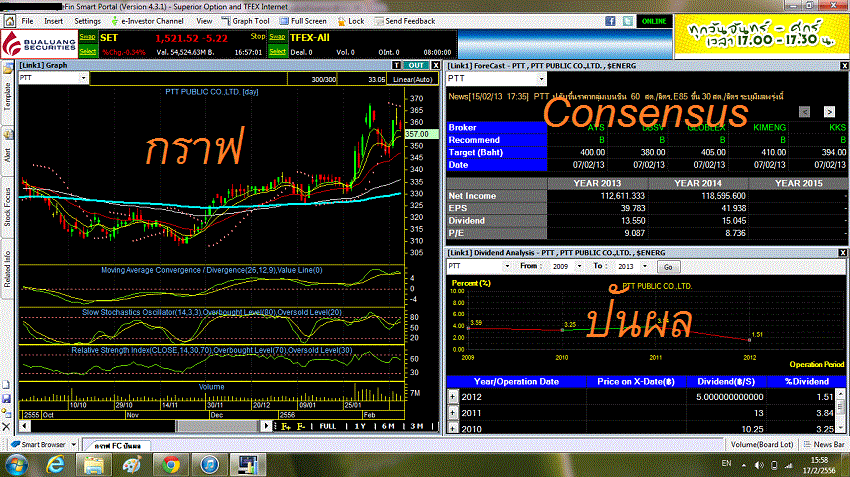
Task: Click the OUT button on Graph panel
Action: [x=416, y=65]
